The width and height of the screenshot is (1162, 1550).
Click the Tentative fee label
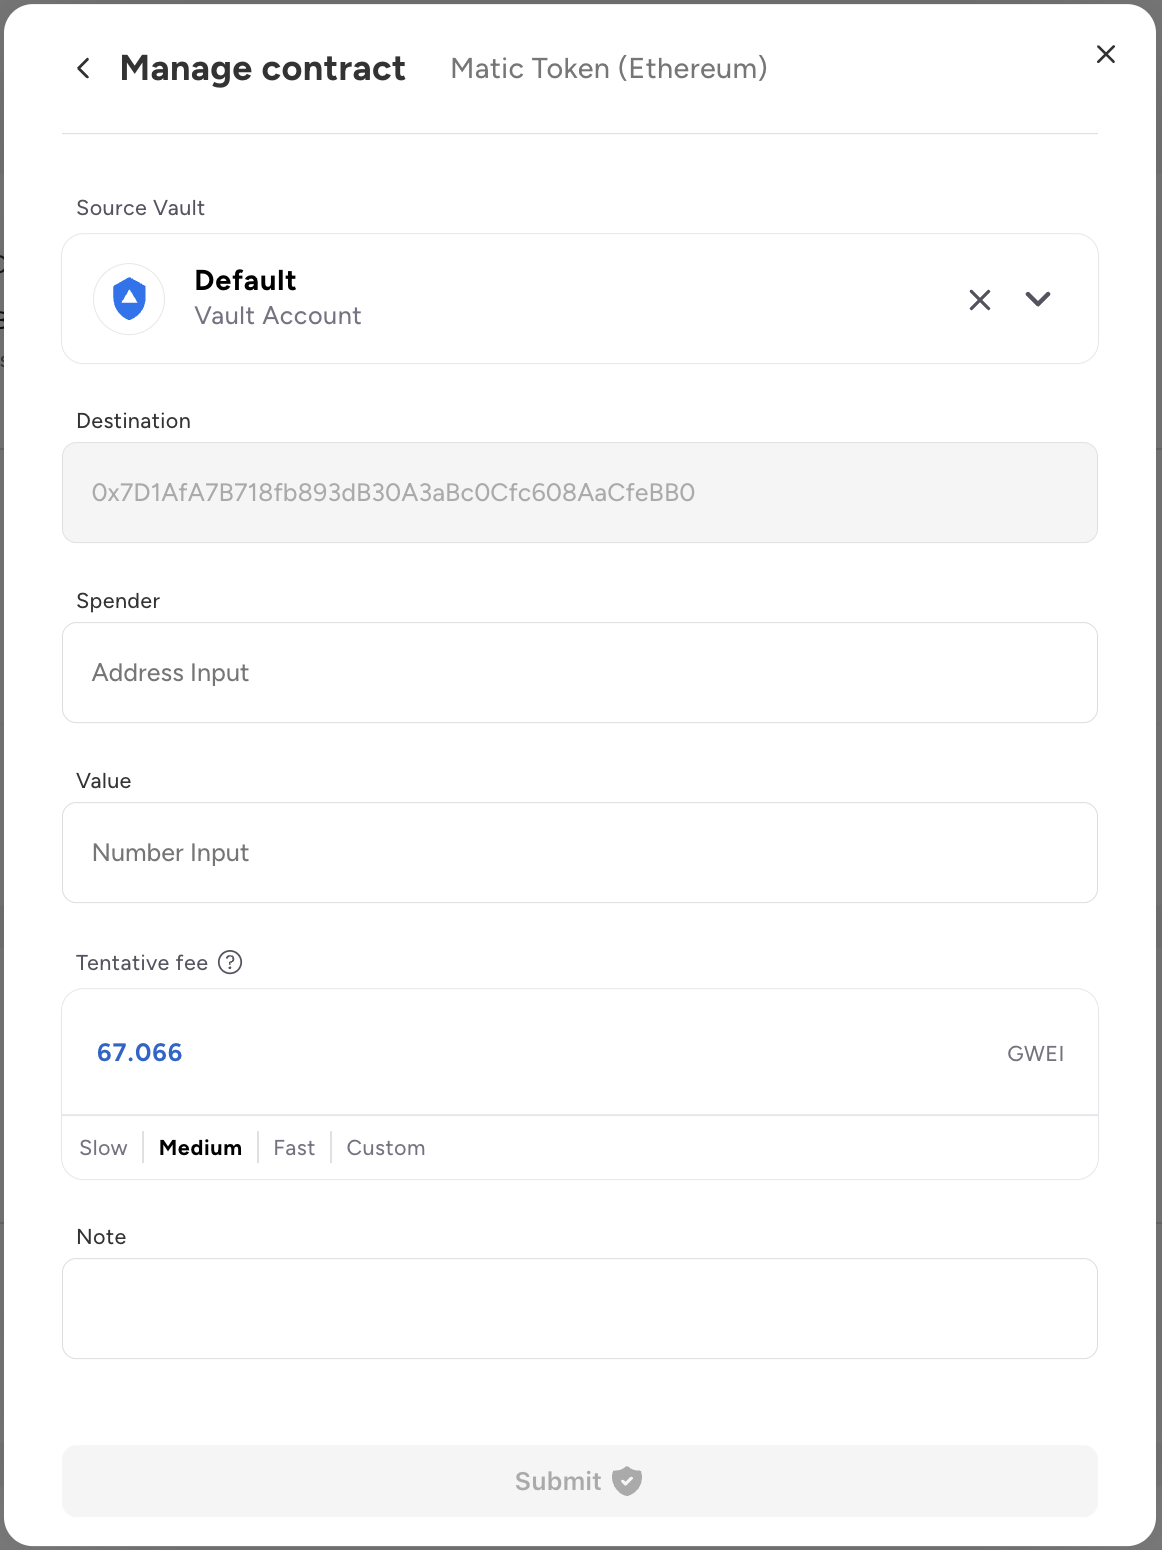pos(142,962)
